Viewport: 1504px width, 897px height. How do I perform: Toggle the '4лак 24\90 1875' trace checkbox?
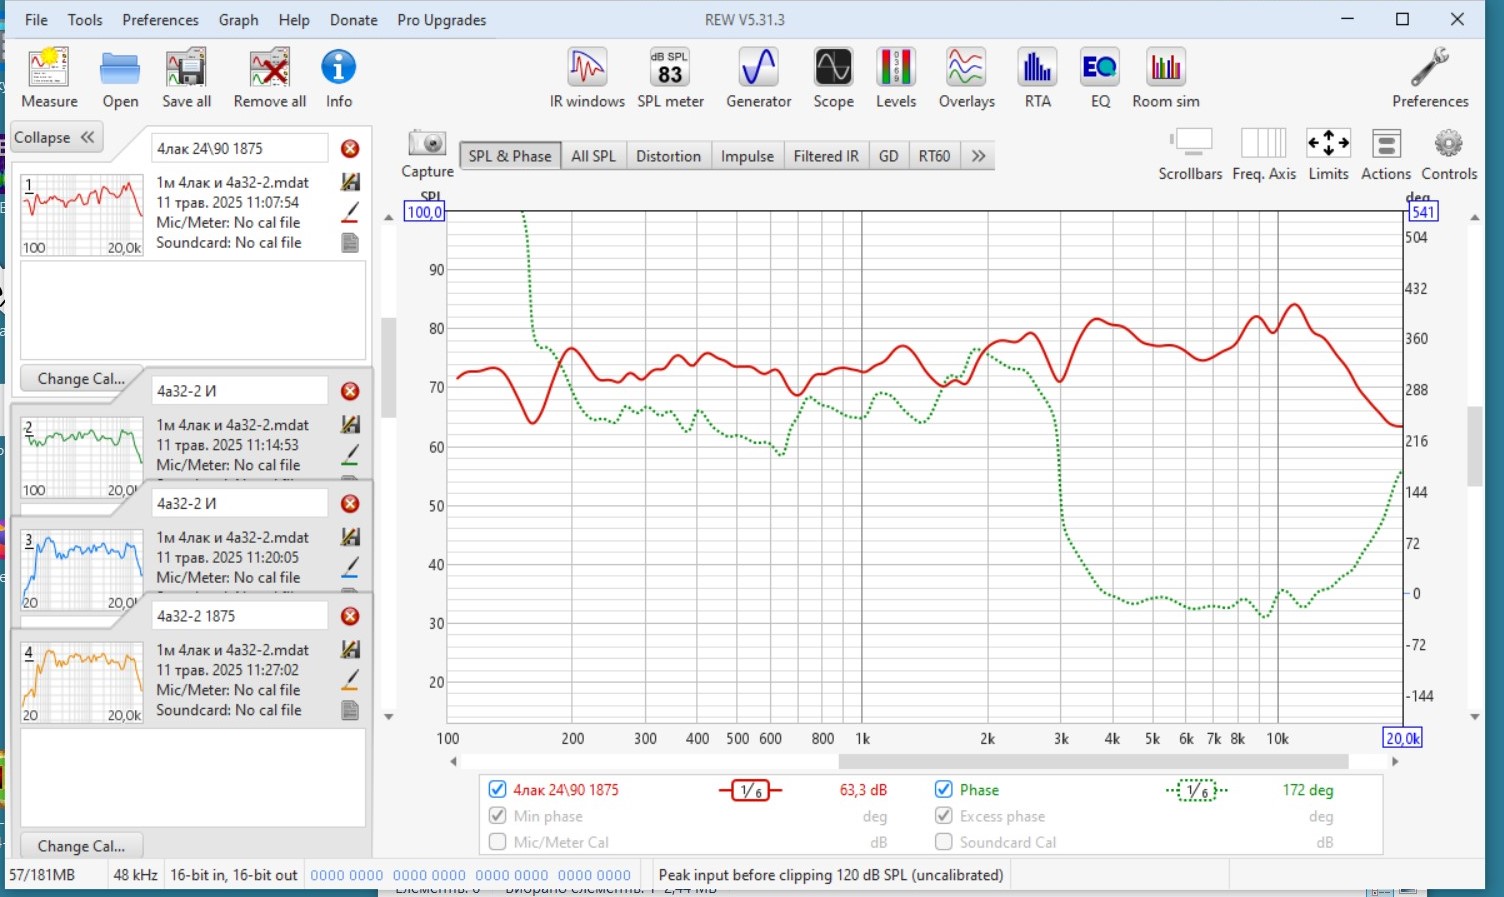[497, 789]
